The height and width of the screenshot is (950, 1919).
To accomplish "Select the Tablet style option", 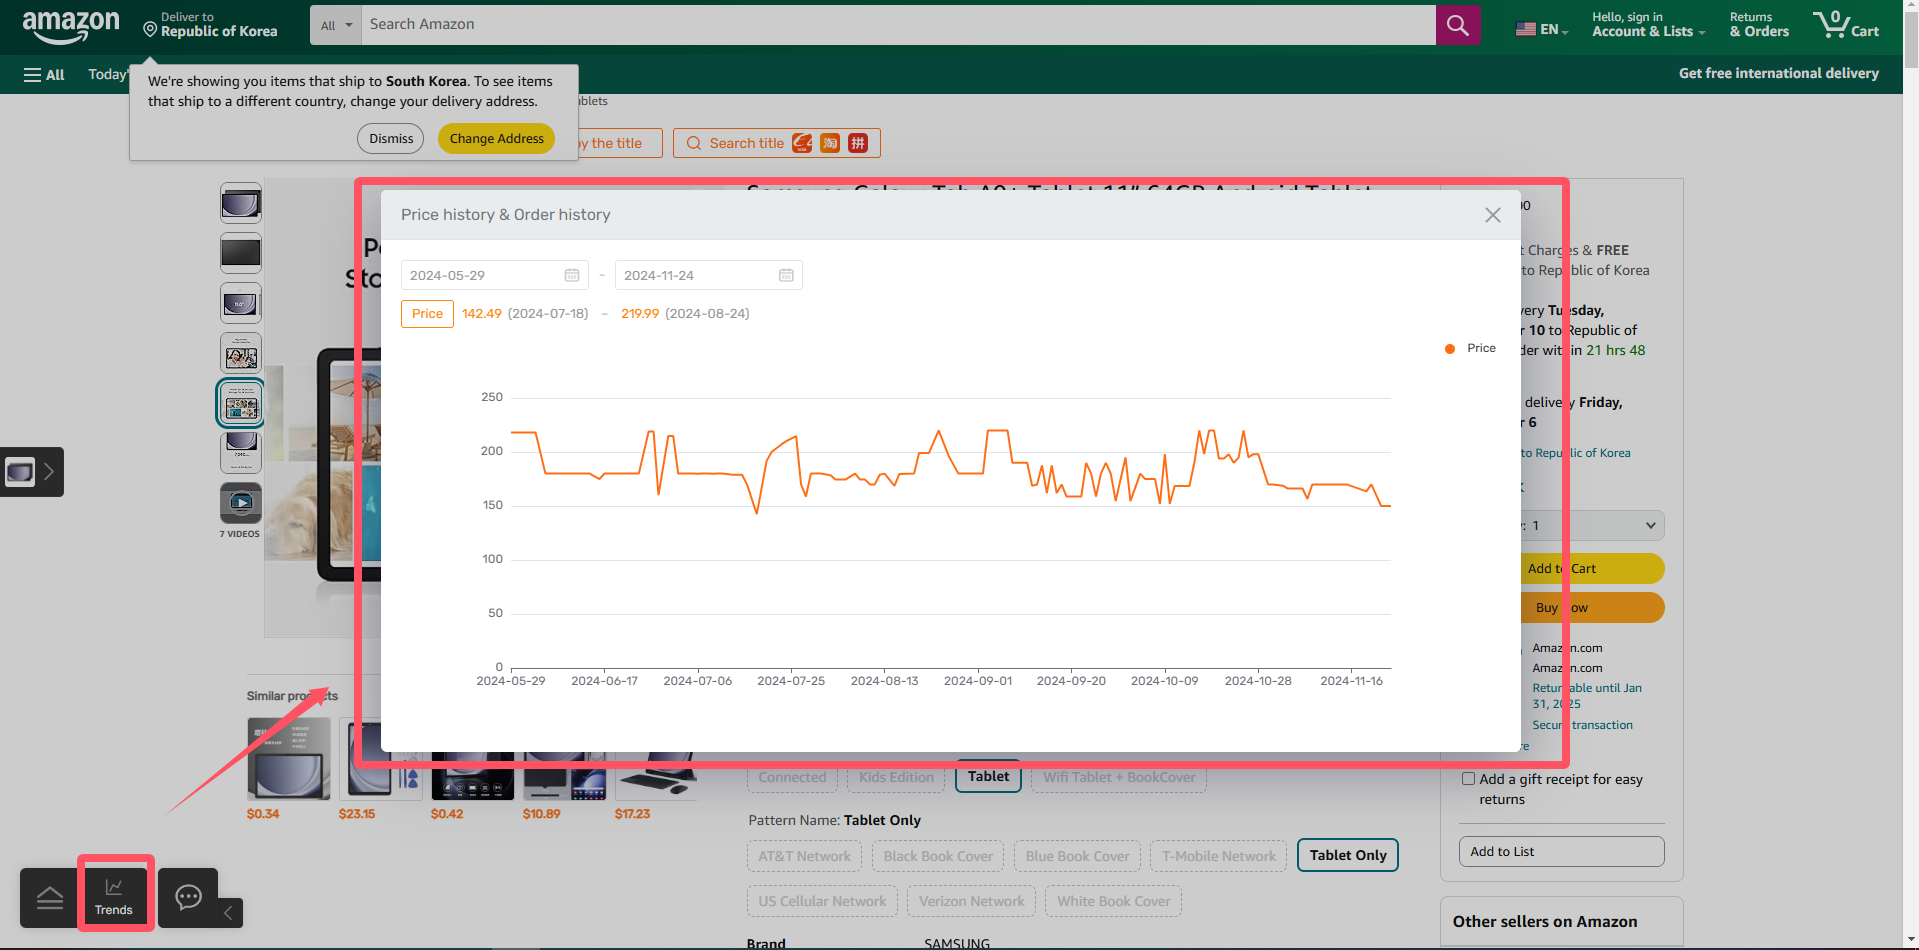I will 988,777.
